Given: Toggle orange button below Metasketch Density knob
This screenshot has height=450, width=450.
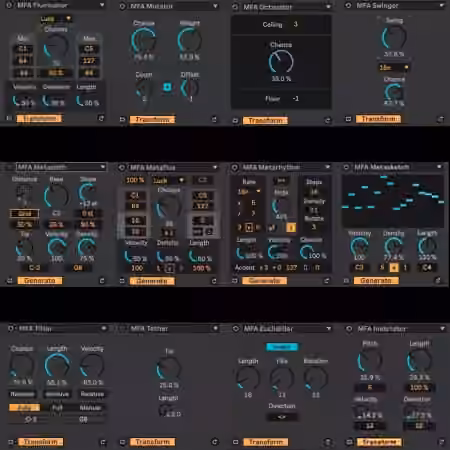Looking at the screenshot, I should pyautogui.click(x=394, y=267).
